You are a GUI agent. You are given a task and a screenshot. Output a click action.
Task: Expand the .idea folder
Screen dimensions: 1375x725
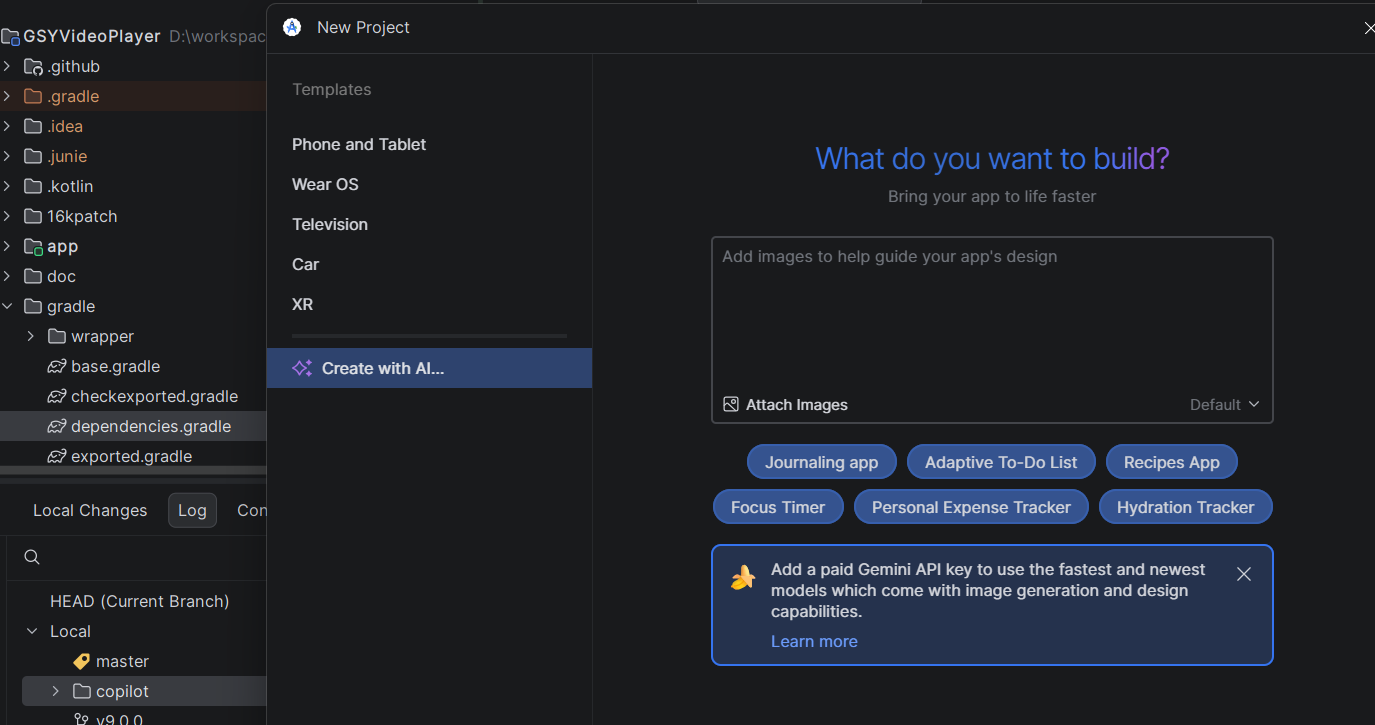(x=7, y=126)
